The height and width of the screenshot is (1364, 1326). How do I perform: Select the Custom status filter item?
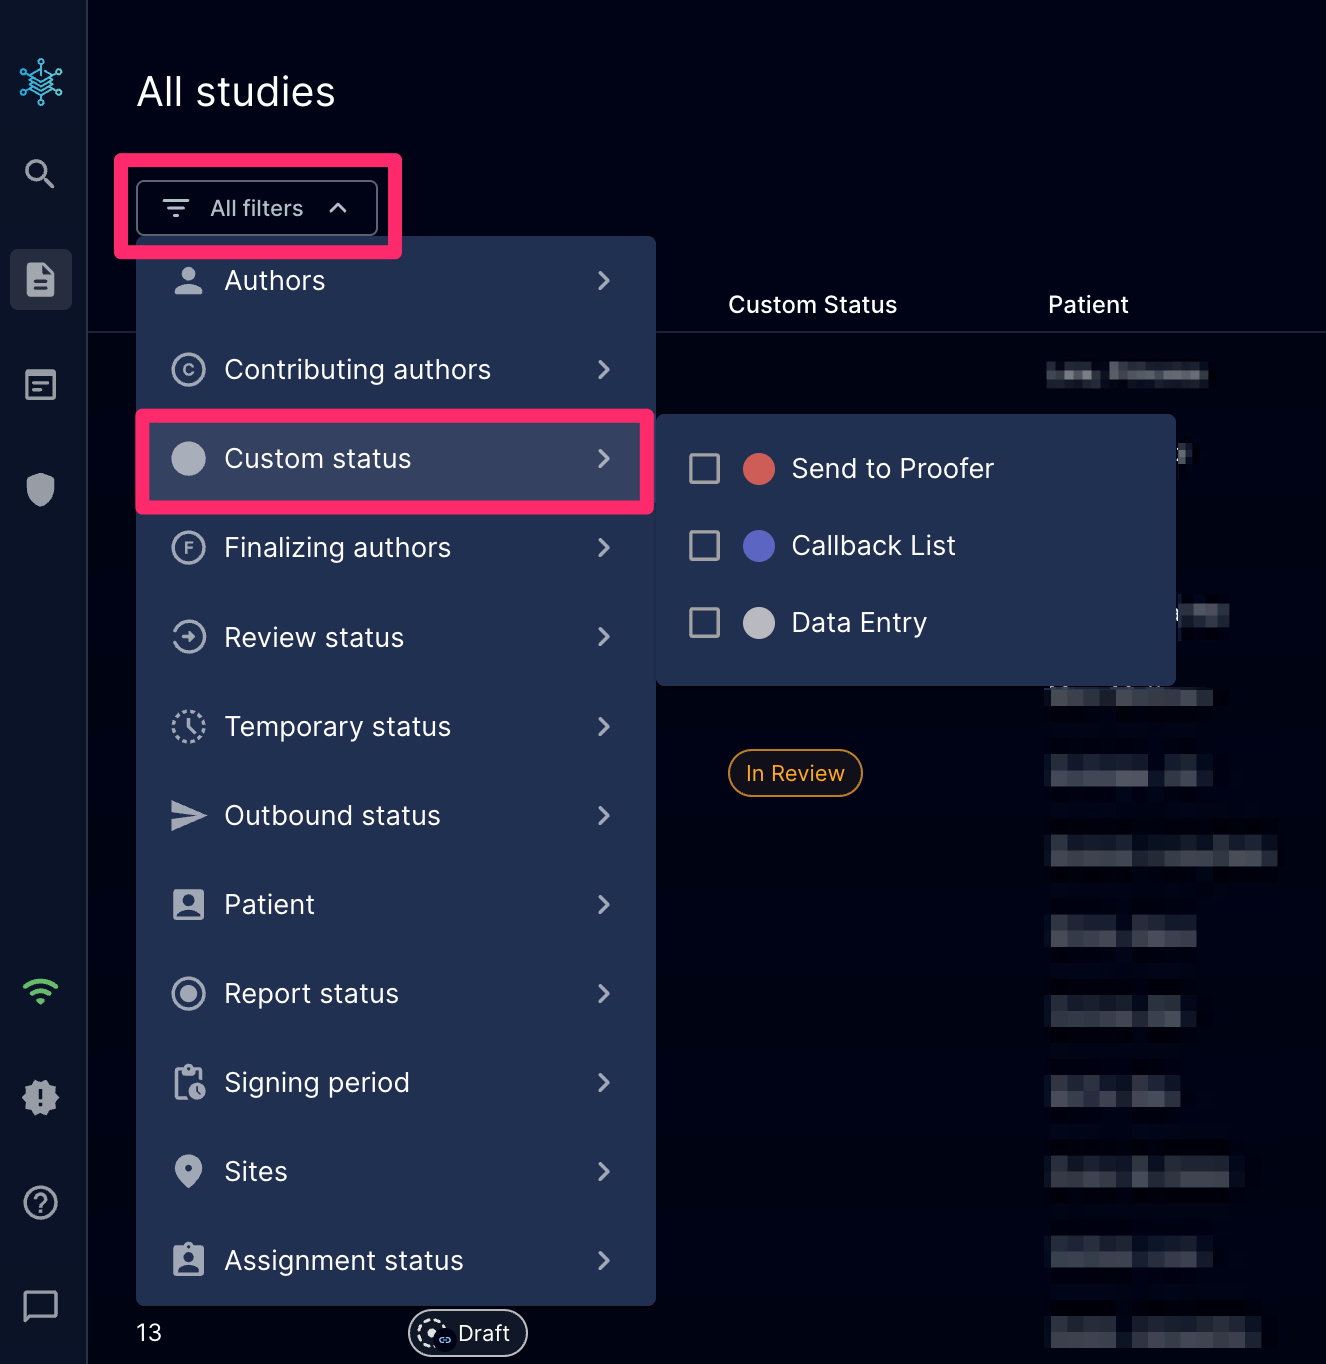pos(396,458)
